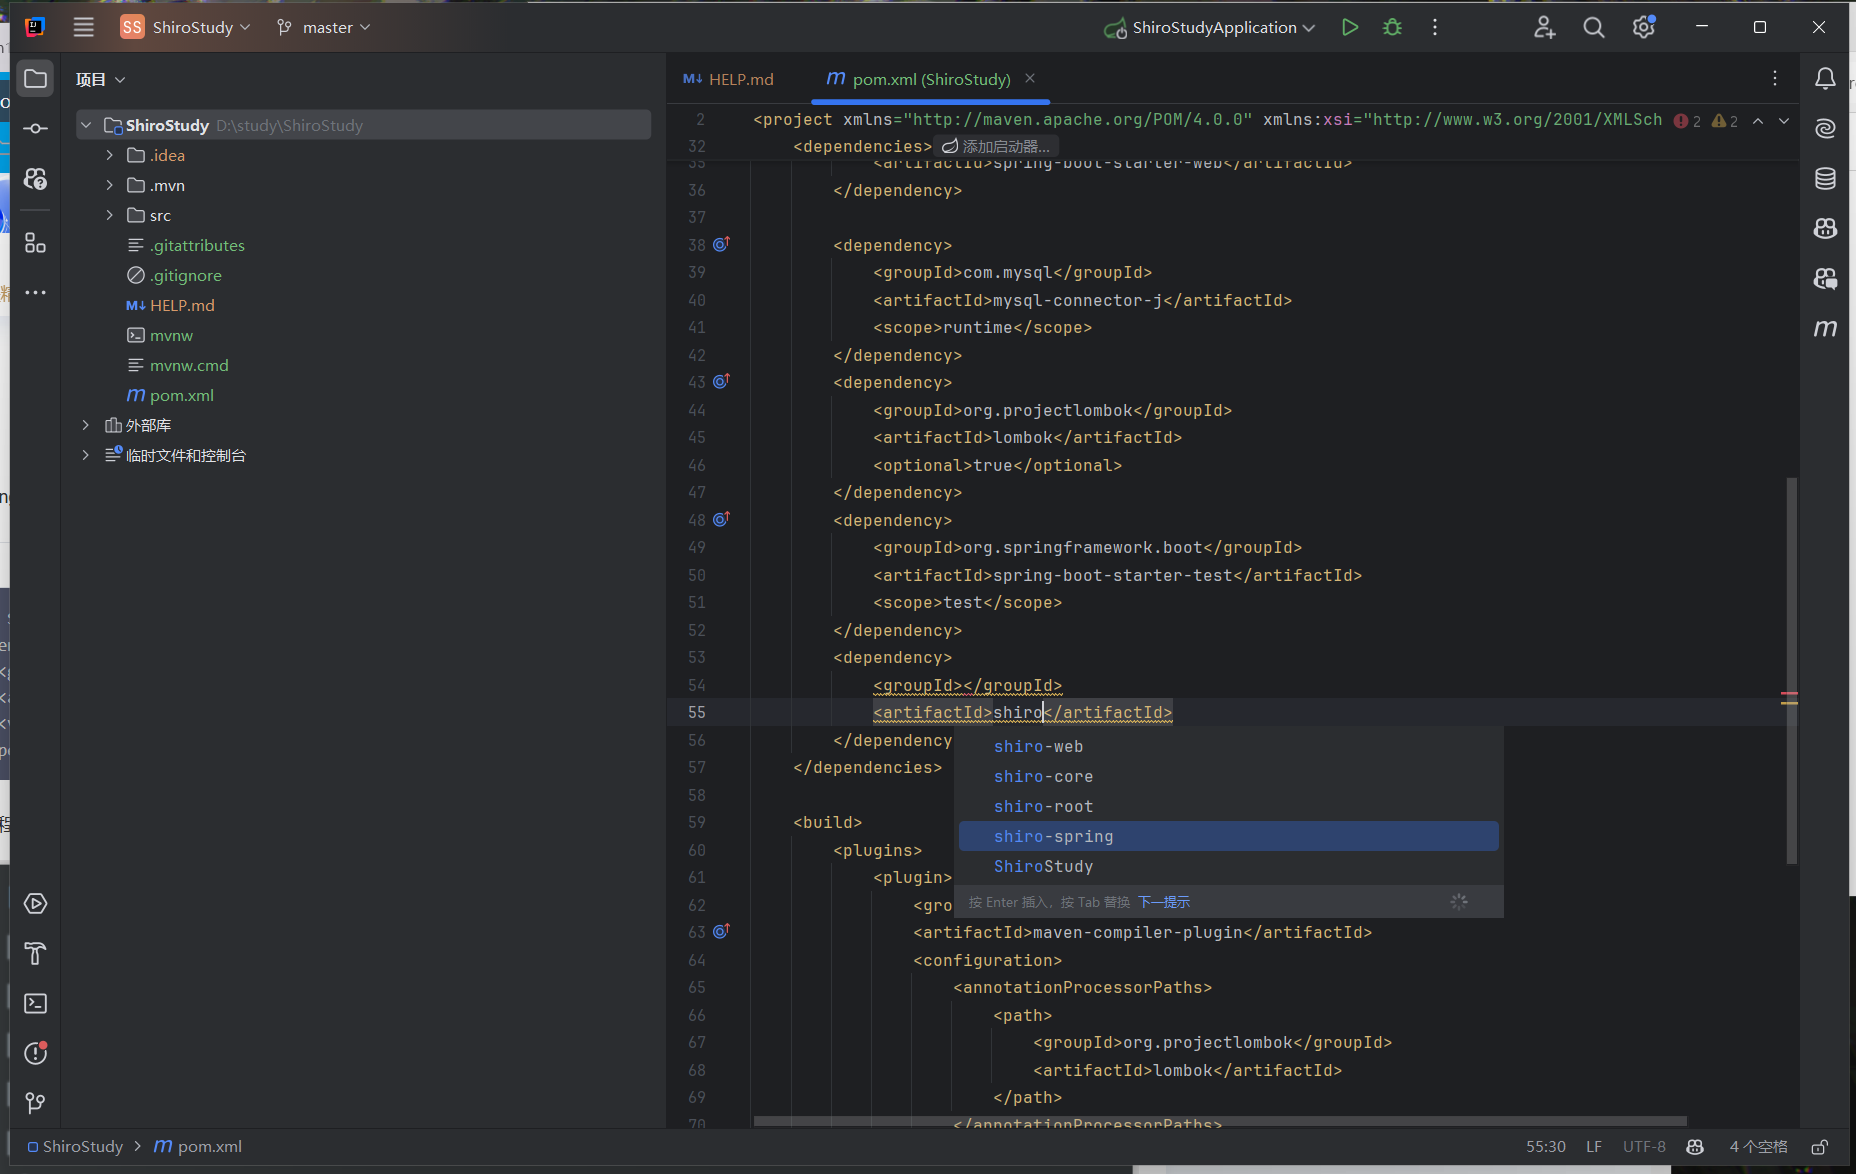
Task: Open the Project tool window folder icon
Action: tap(35, 79)
